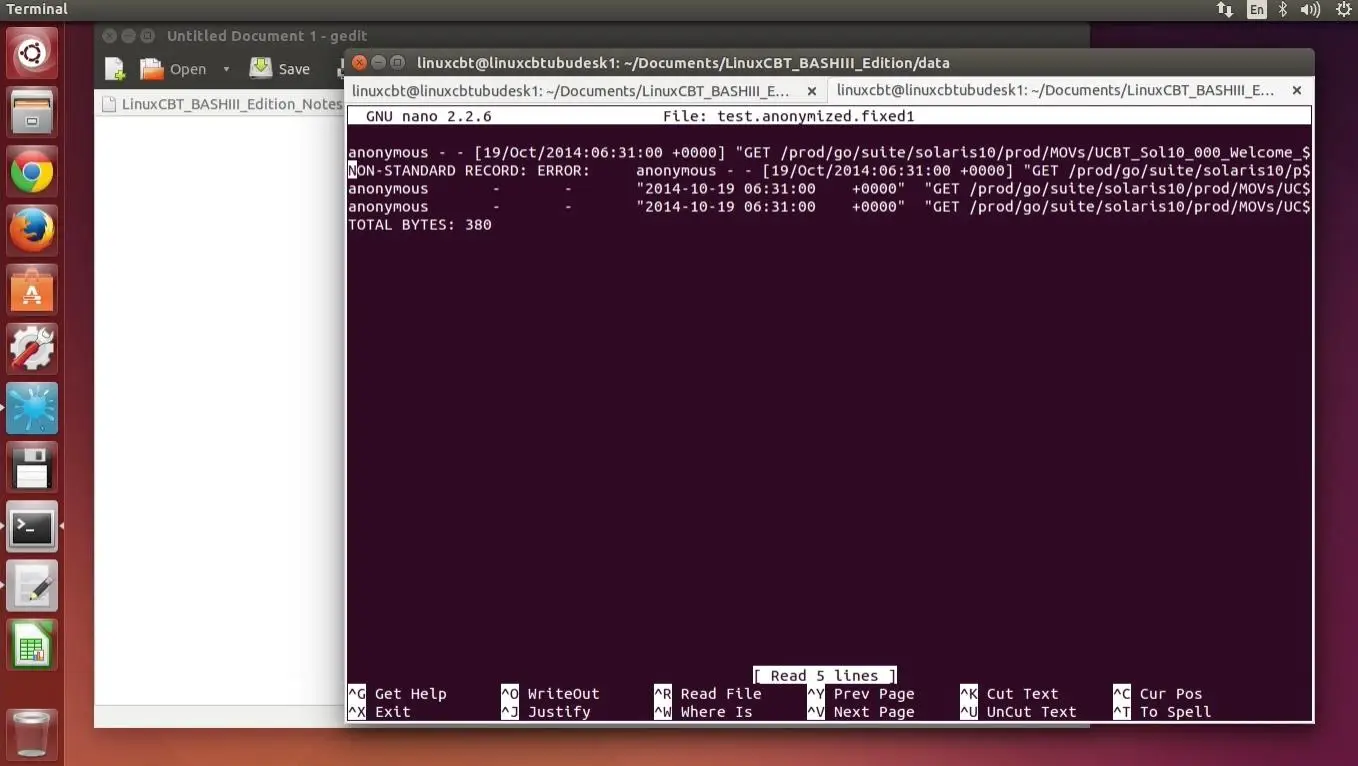Click the '^K Cut Text' nano shortcut

click(1010, 694)
